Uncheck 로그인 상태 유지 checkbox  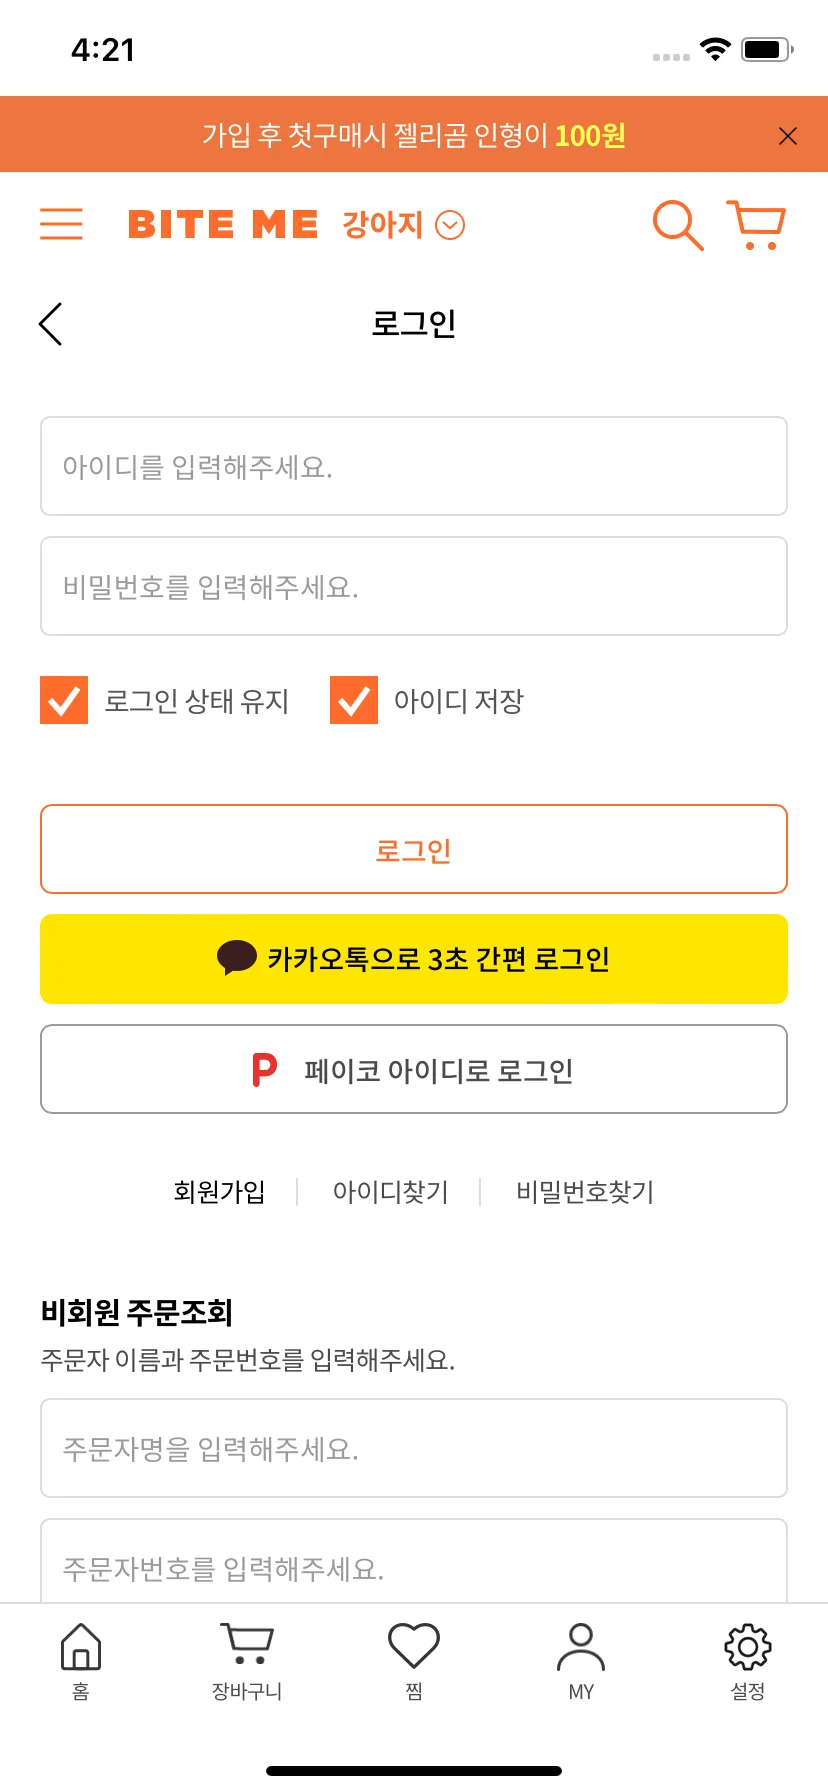pos(64,700)
